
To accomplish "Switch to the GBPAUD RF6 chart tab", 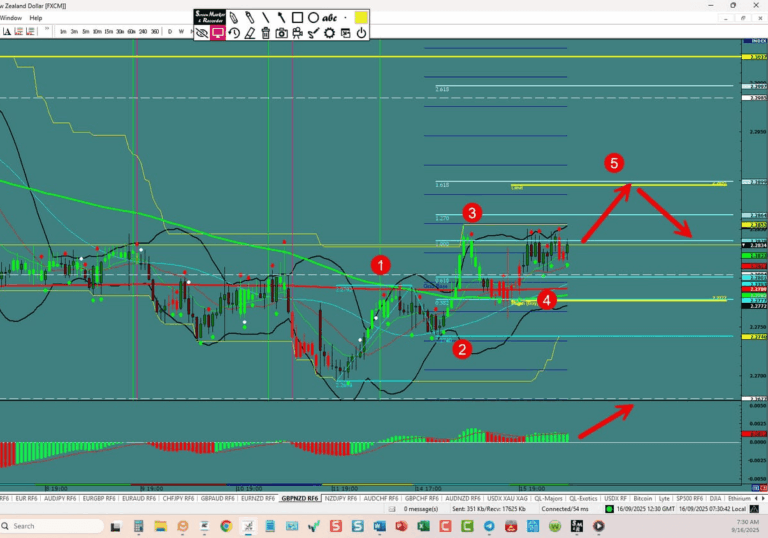I will (x=217, y=498).
